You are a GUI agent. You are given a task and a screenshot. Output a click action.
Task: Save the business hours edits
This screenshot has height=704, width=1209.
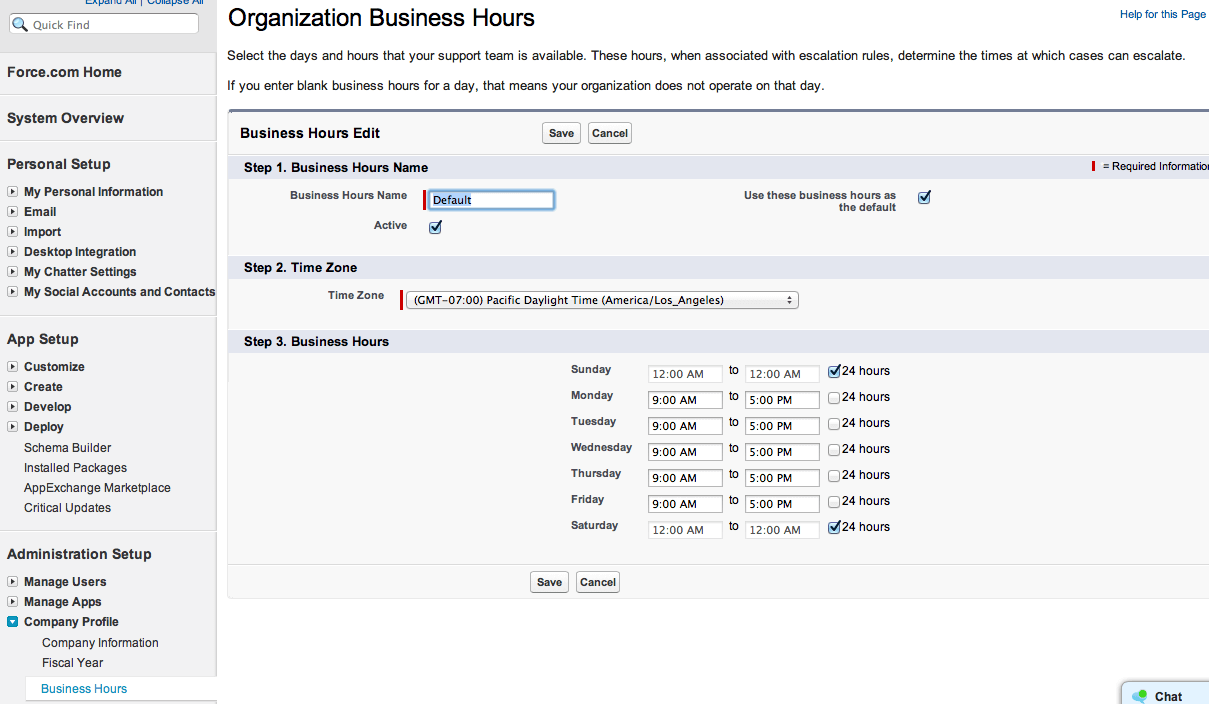pyautogui.click(x=561, y=132)
